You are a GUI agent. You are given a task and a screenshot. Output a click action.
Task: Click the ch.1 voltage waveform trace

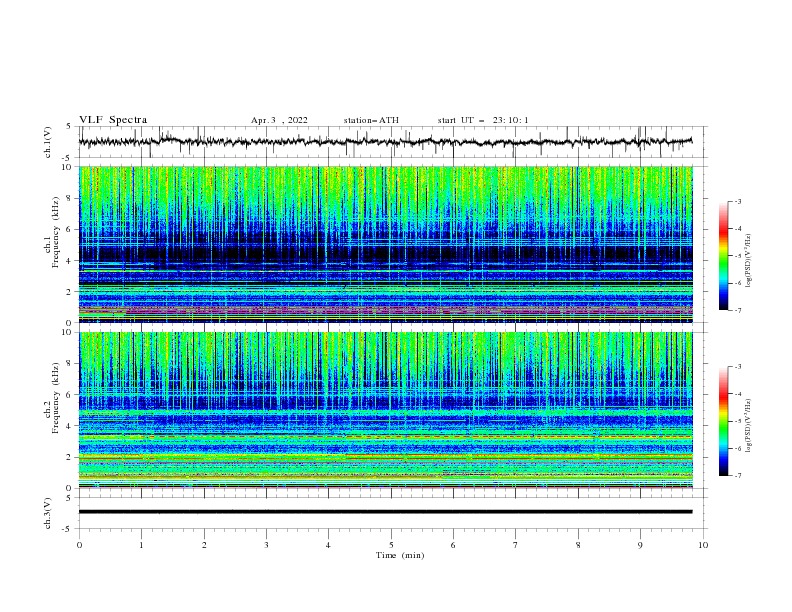[x=385, y=142]
